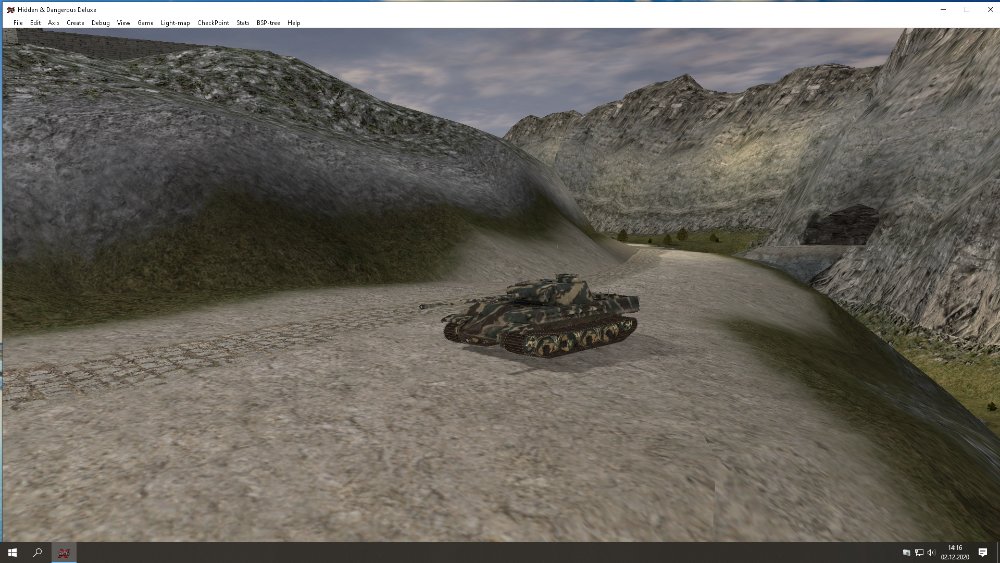This screenshot has height=563, width=1000.
Task: Open the Edit menu
Action: tap(36, 22)
